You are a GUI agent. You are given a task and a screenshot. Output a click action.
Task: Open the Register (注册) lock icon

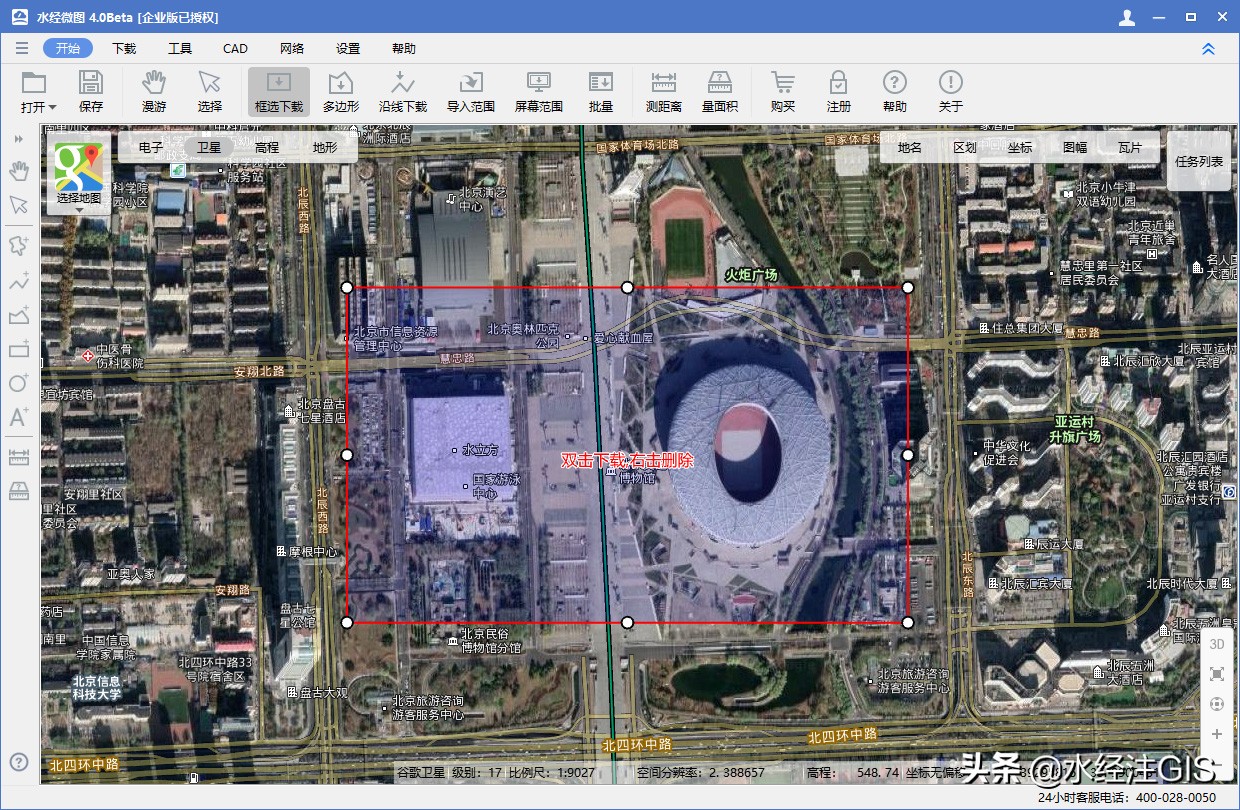tap(839, 91)
